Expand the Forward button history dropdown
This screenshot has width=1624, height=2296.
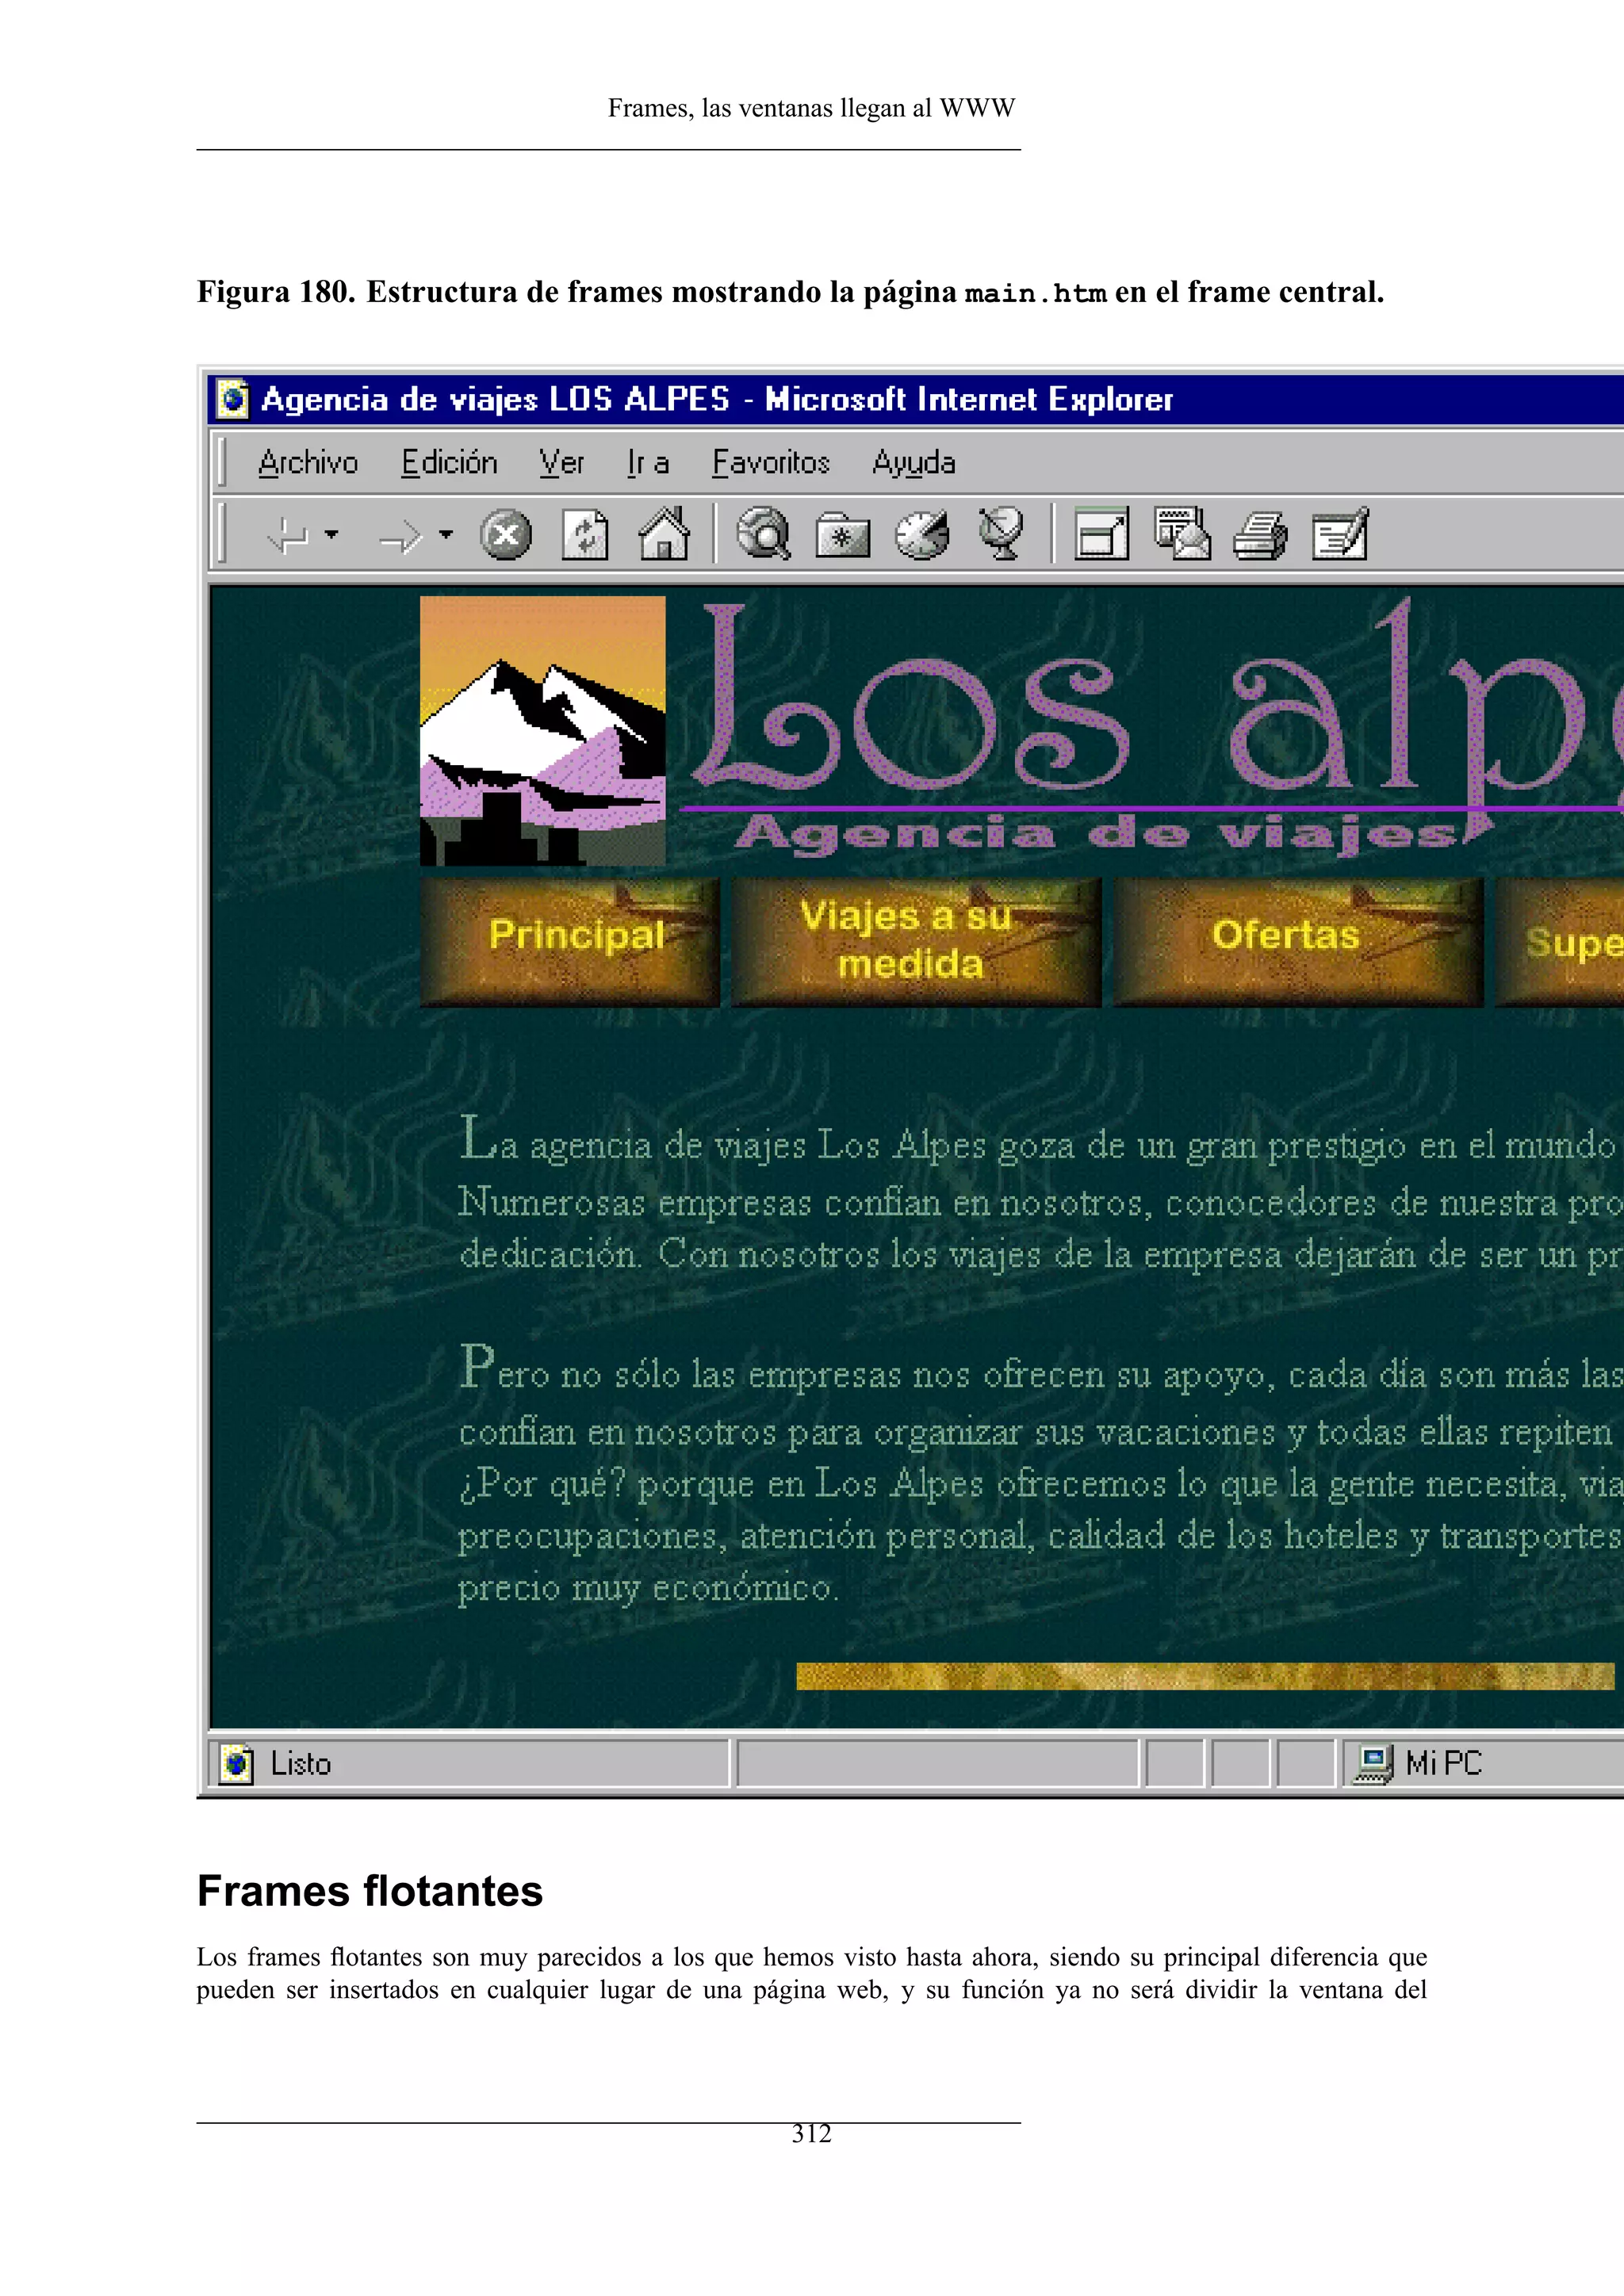446,535
